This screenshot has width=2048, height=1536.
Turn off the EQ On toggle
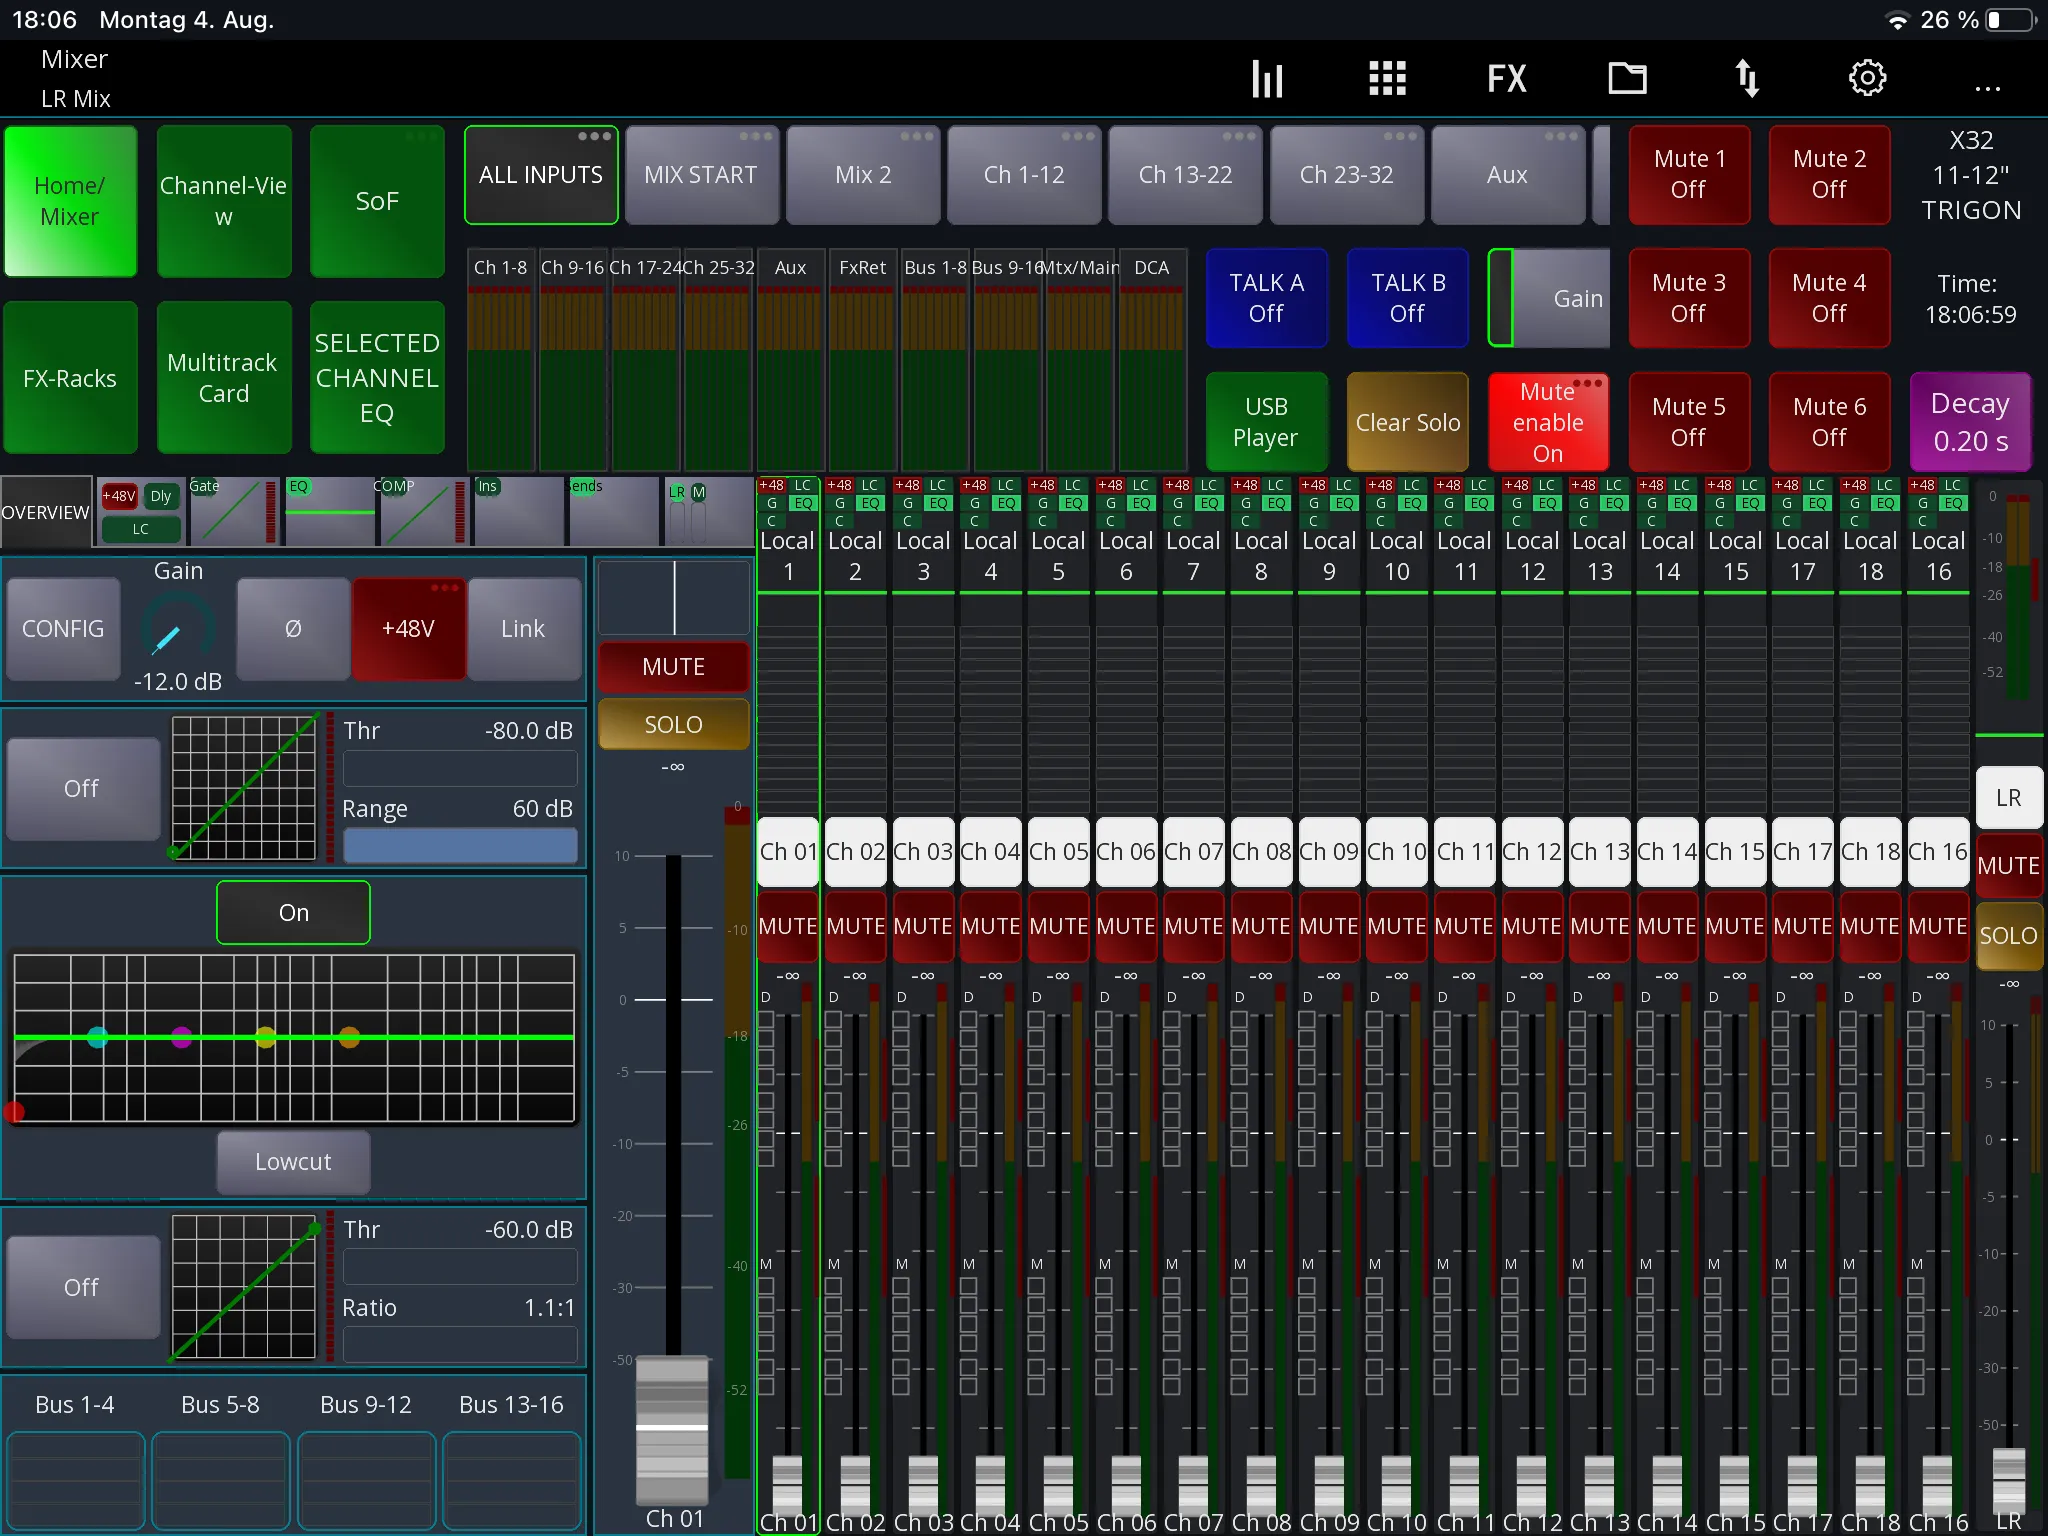point(293,912)
